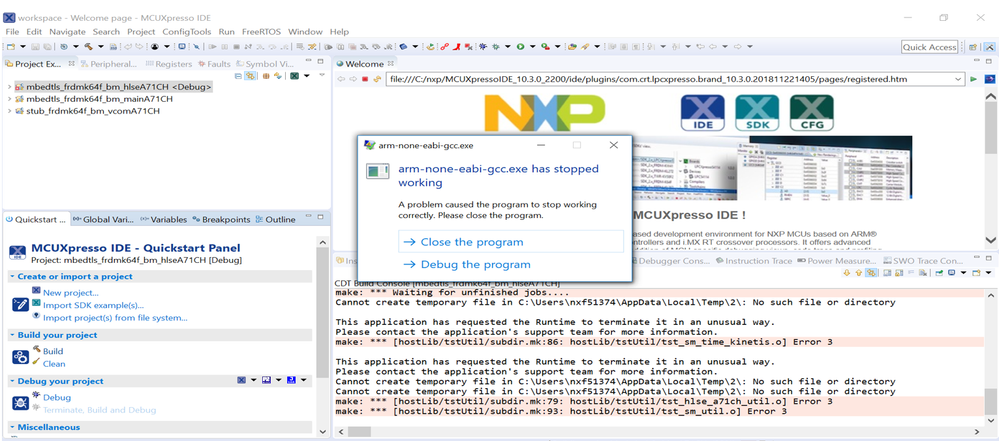Open the SWO Trace Config tab

click(x=923, y=261)
